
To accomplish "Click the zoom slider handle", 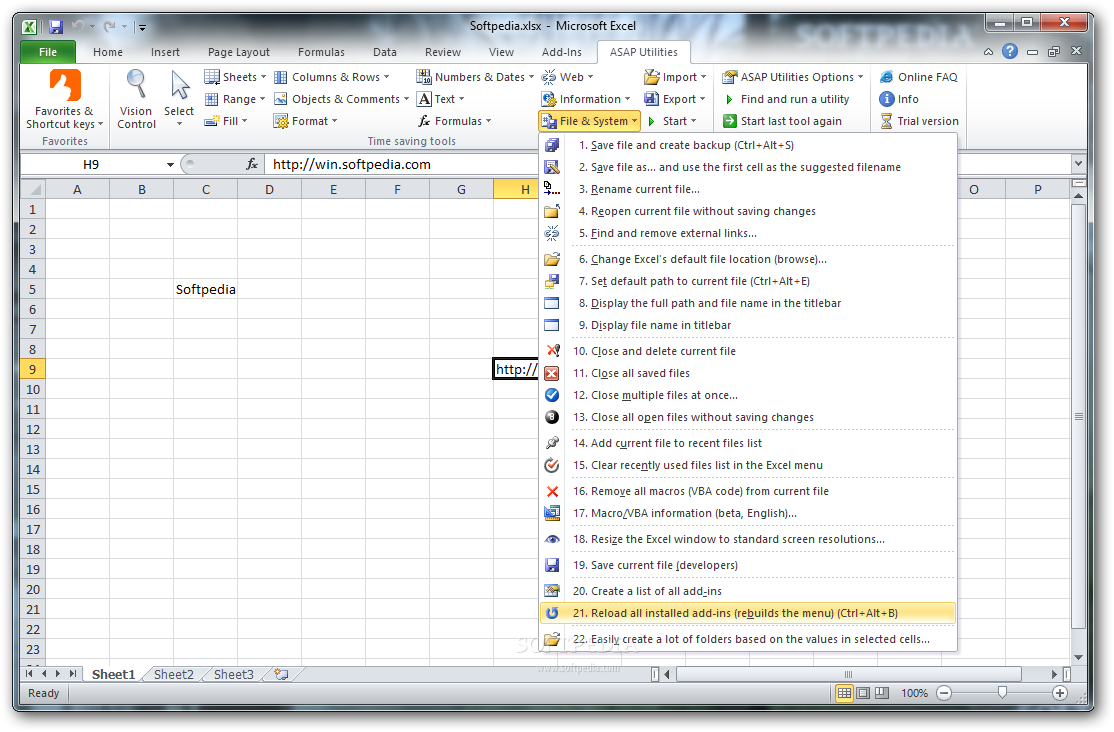I will [1002, 692].
